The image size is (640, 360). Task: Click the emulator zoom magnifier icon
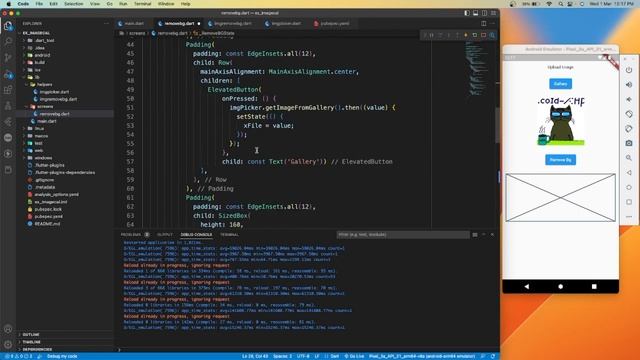click(x=629, y=158)
